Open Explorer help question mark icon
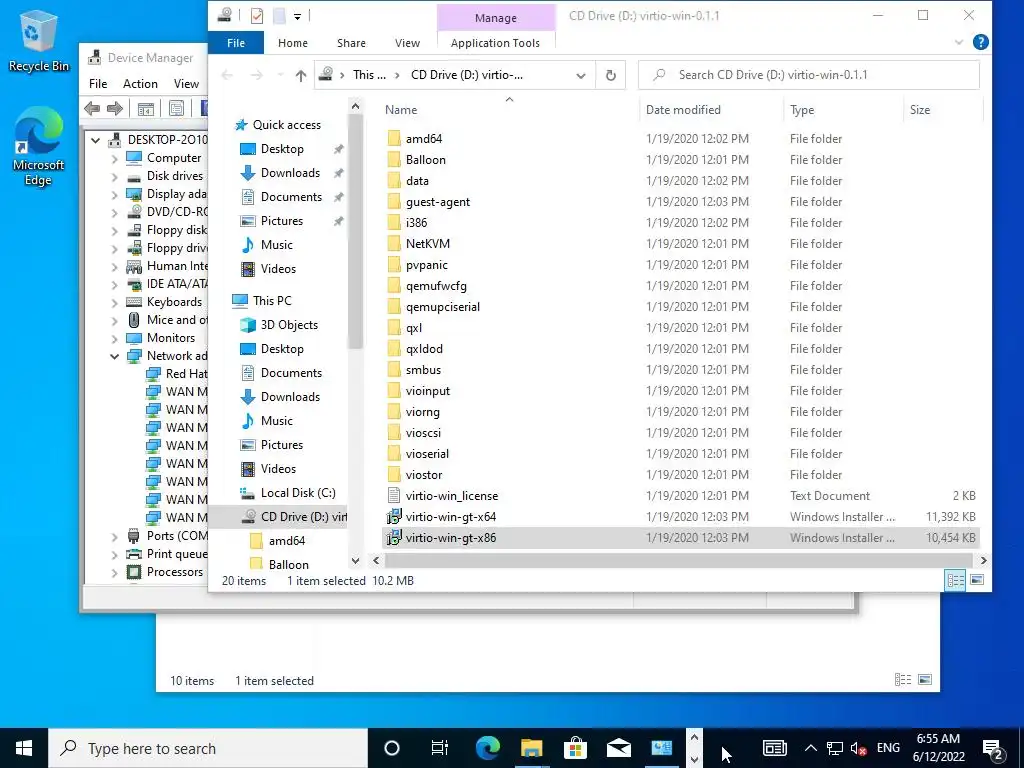Viewport: 1024px width, 768px height. (x=980, y=42)
